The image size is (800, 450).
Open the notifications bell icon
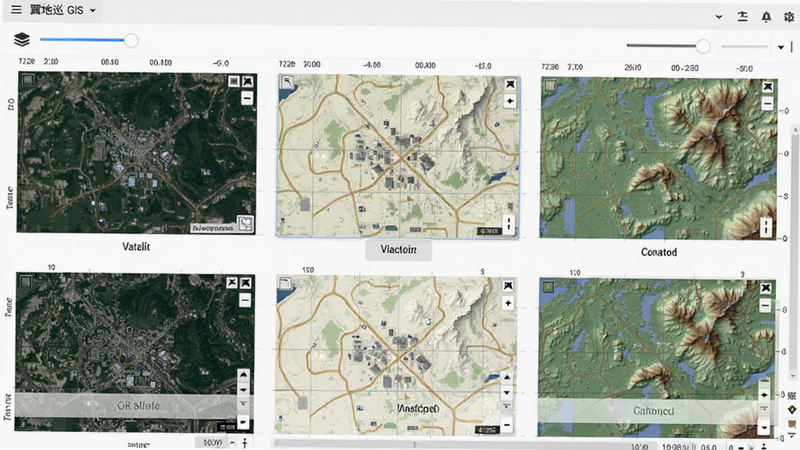pos(766,17)
